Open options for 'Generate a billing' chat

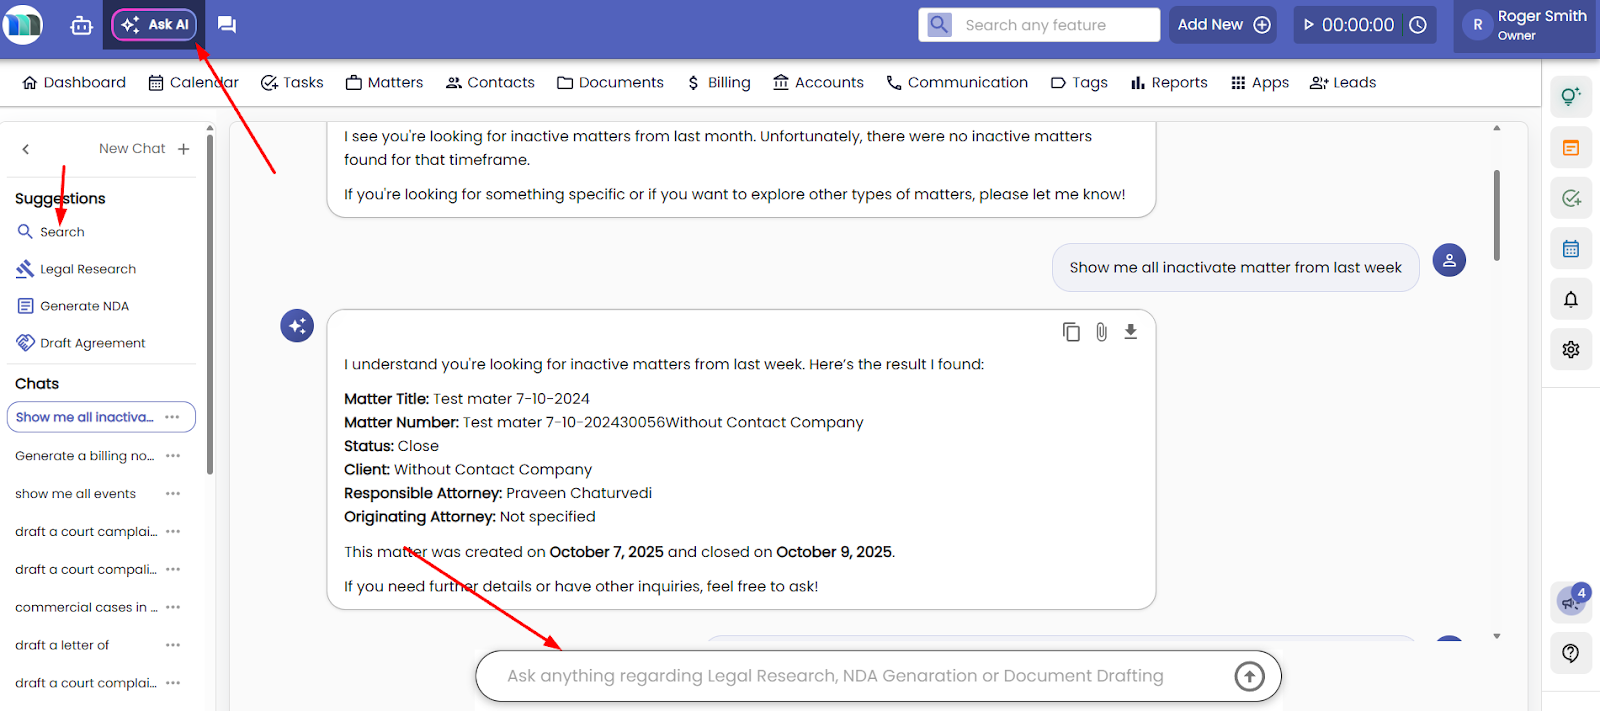click(173, 456)
